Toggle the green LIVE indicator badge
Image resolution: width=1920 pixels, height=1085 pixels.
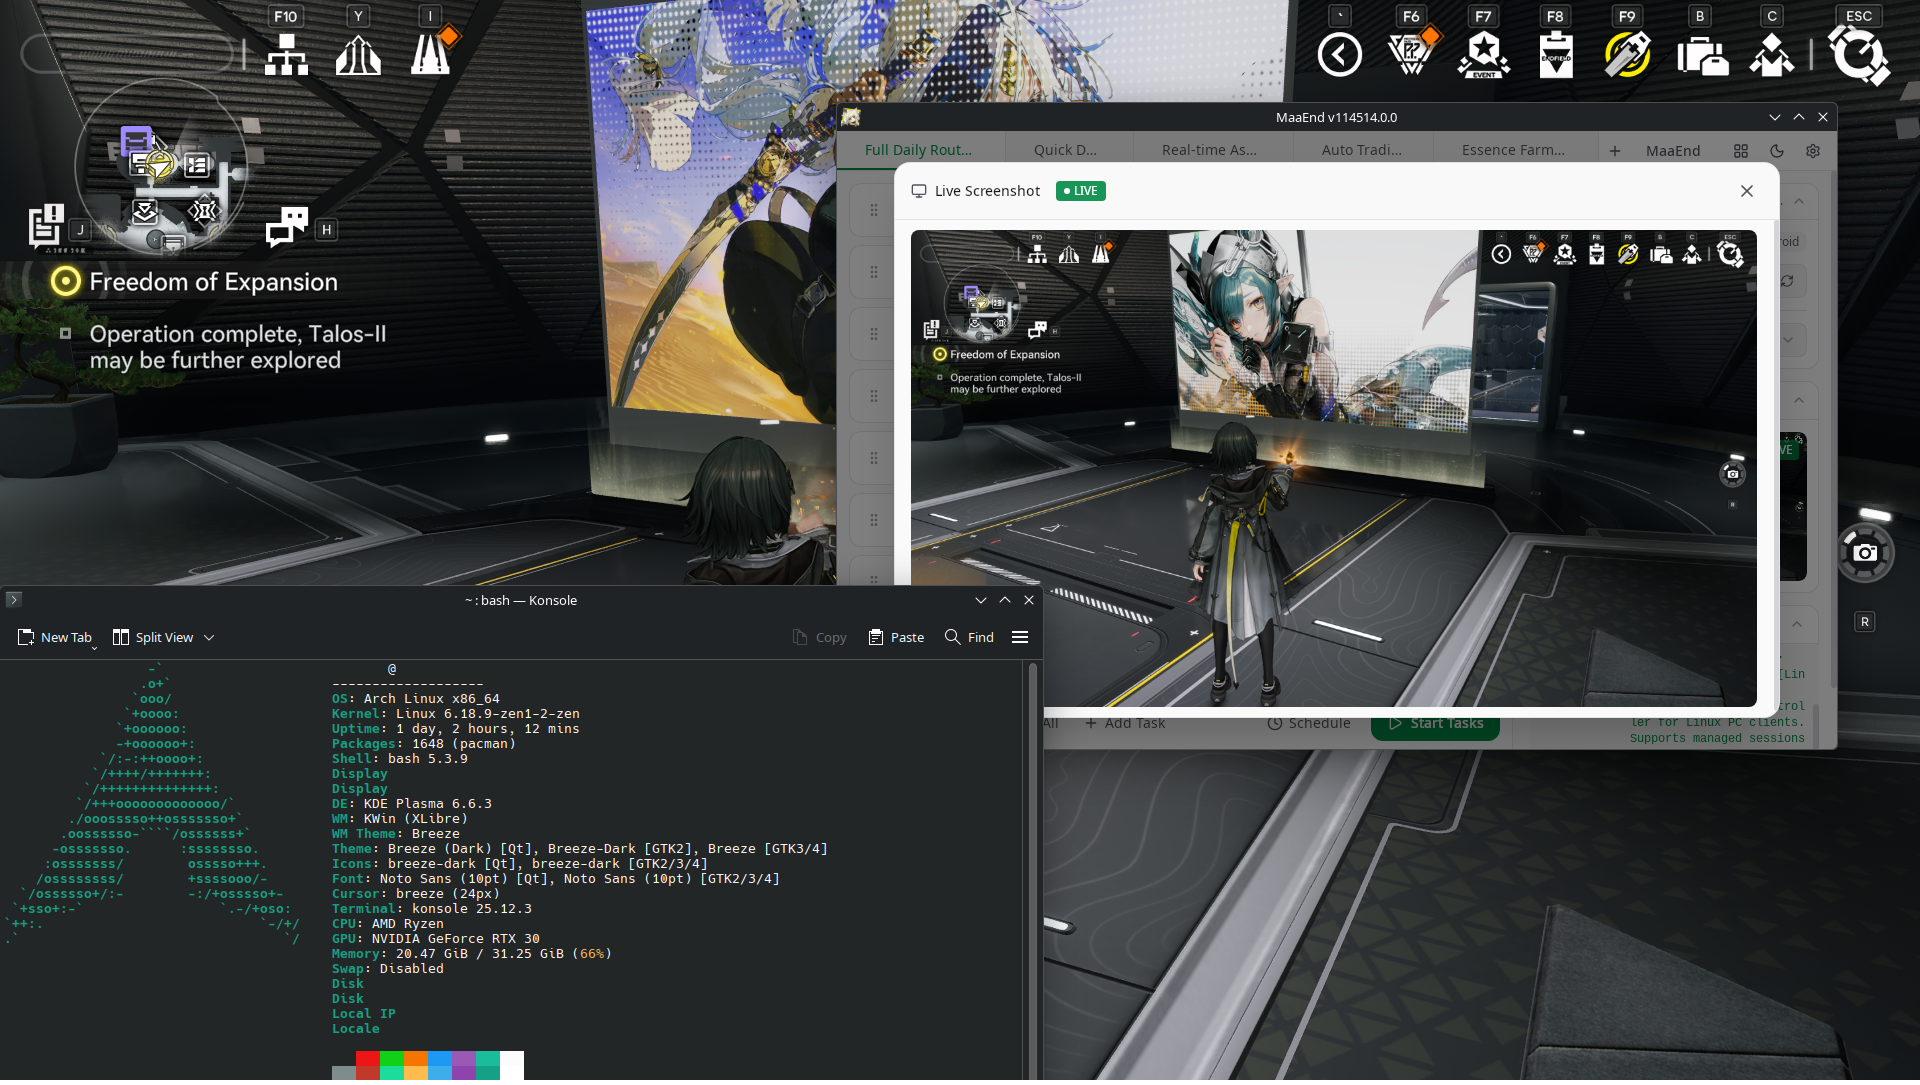click(1080, 191)
